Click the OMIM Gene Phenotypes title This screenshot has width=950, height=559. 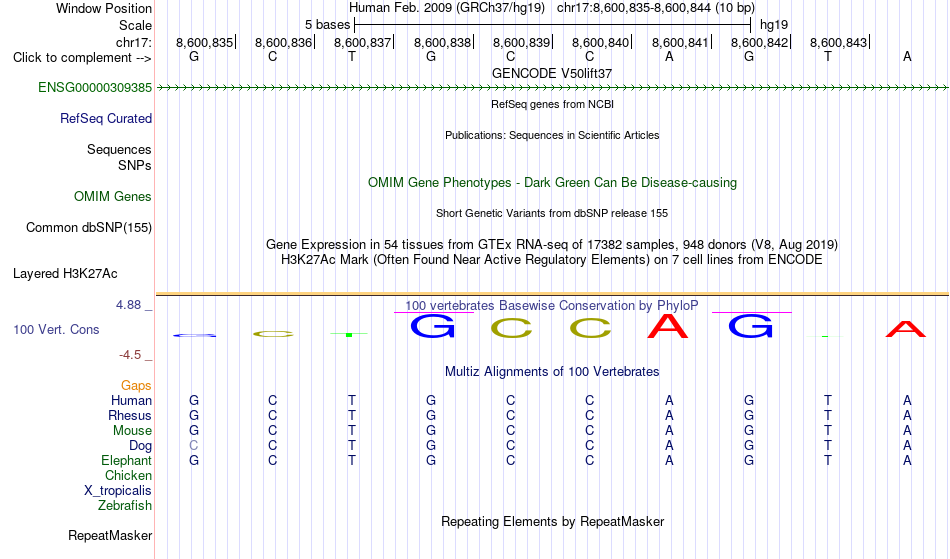point(553,183)
